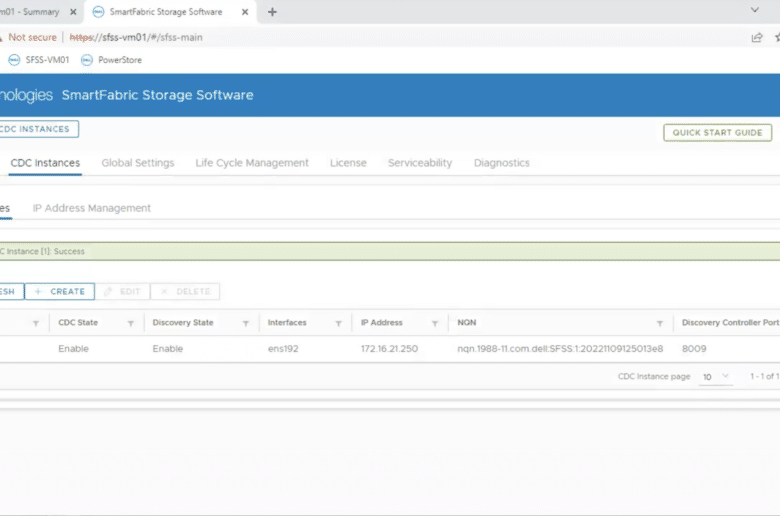Select the ens192 interface cell
The height and width of the screenshot is (516, 780).
tap(283, 349)
